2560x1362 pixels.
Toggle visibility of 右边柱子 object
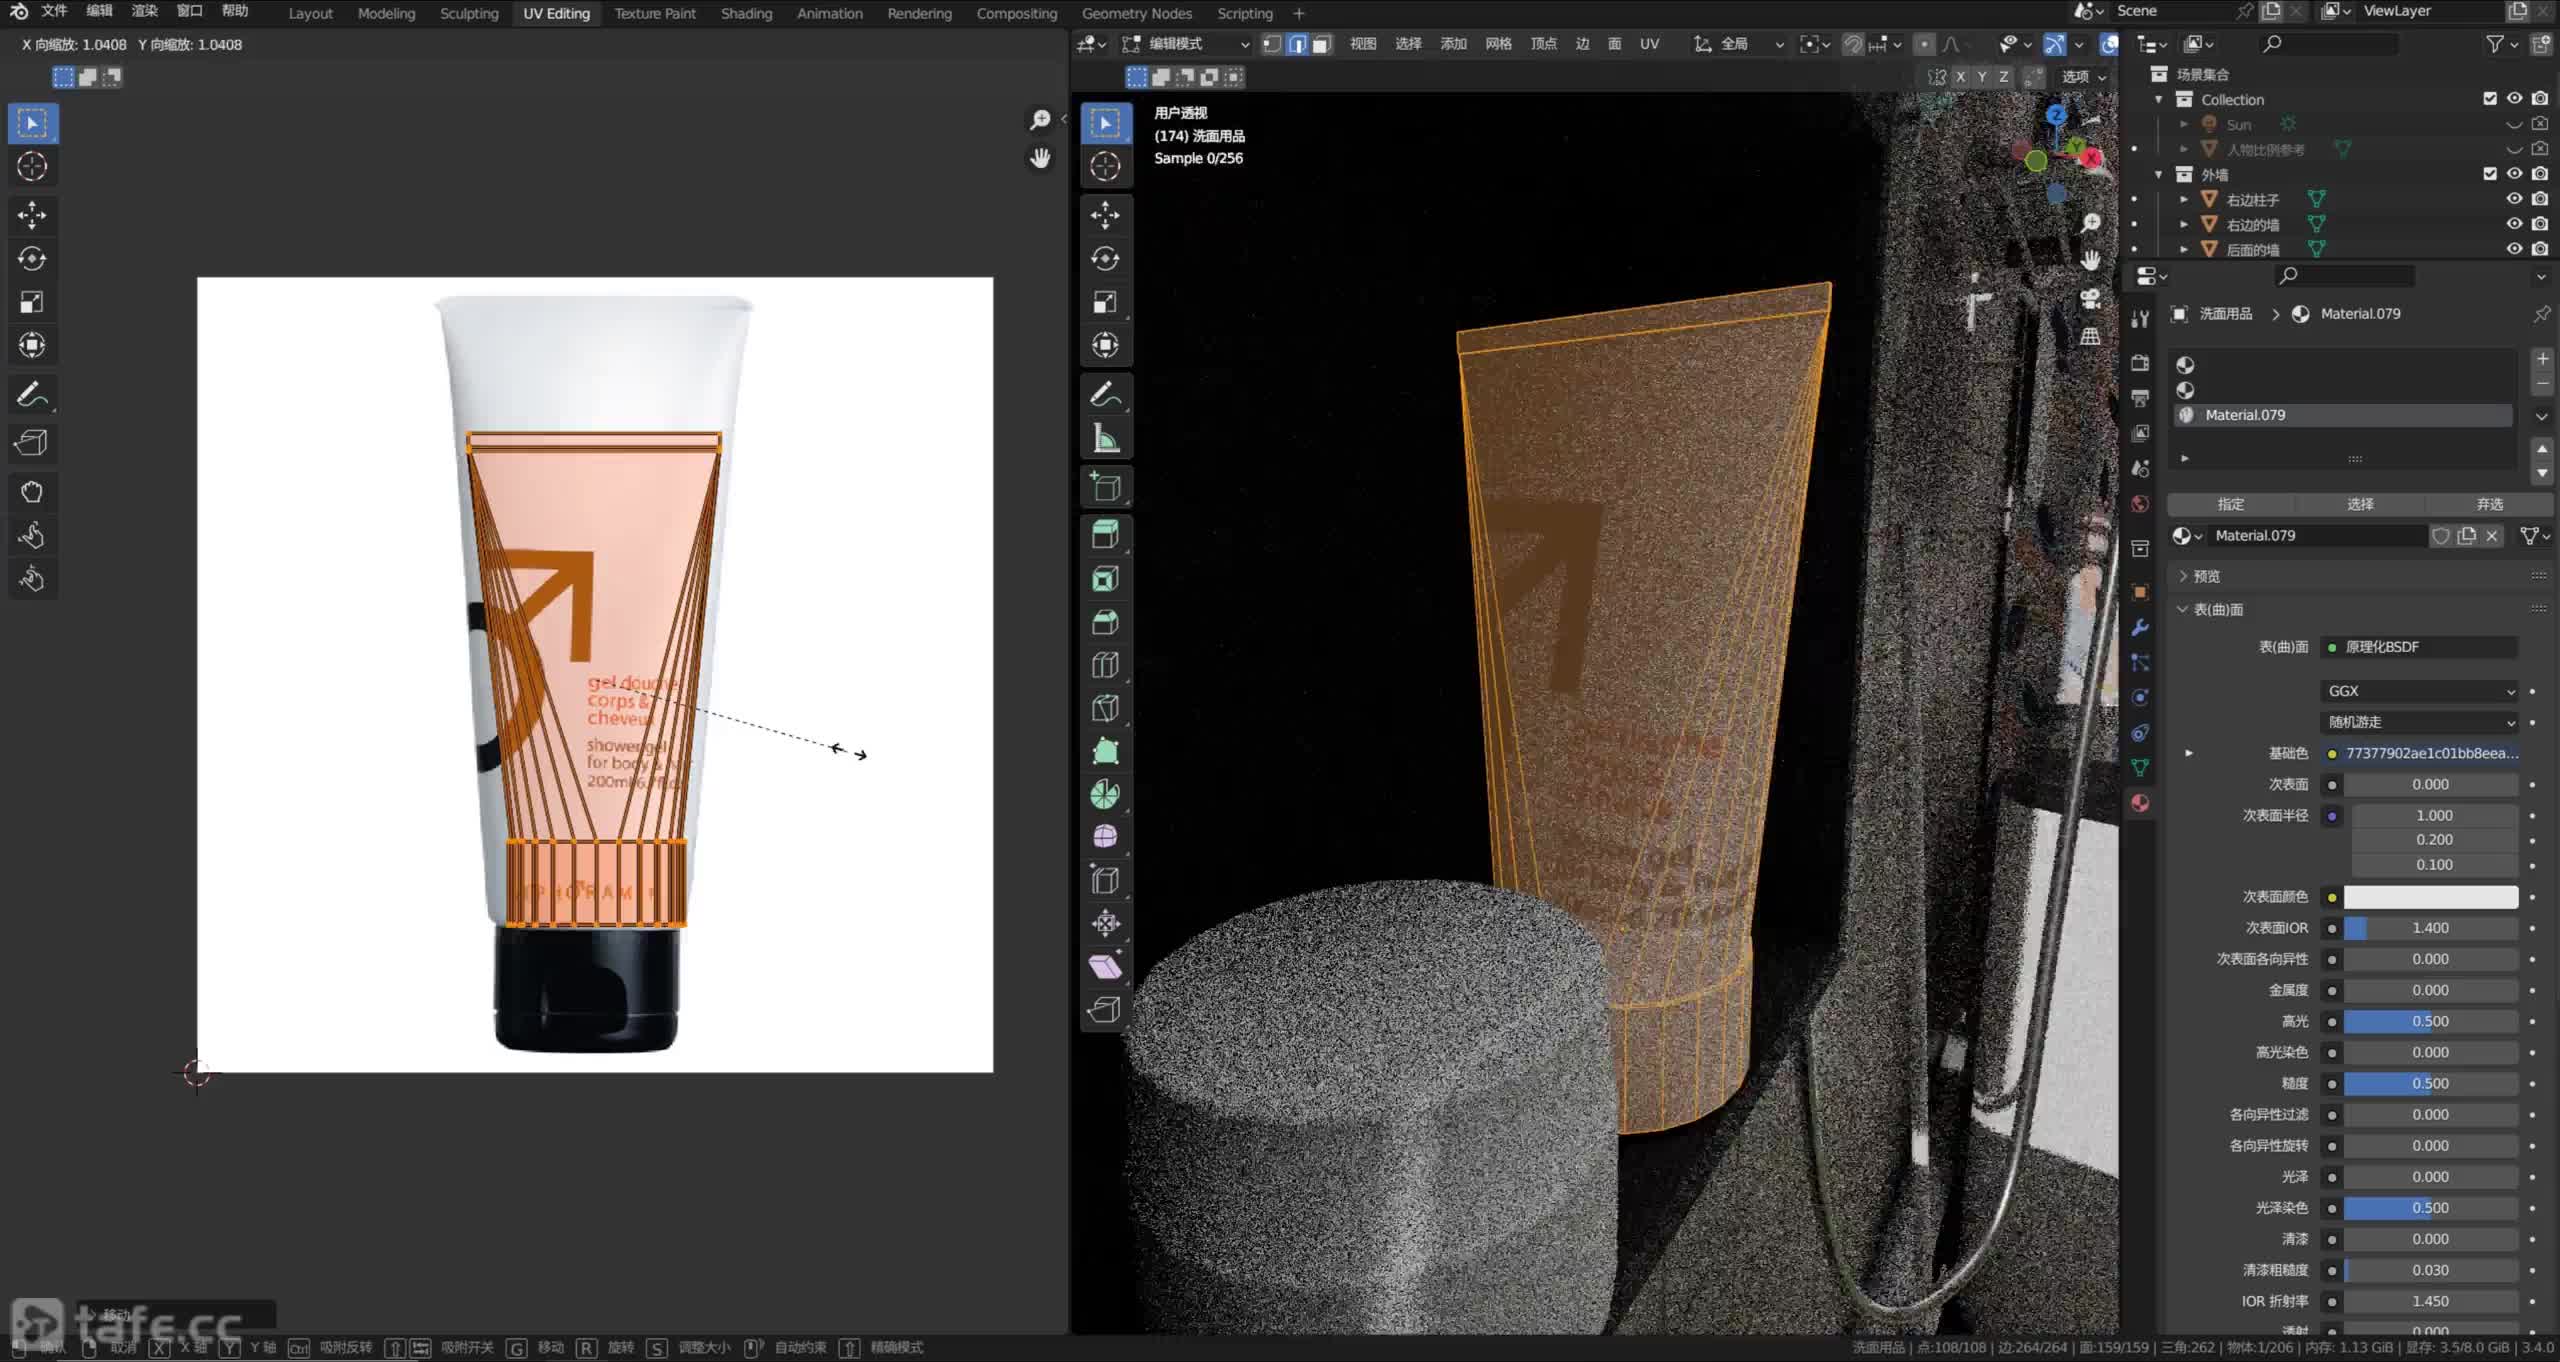pos(2514,199)
